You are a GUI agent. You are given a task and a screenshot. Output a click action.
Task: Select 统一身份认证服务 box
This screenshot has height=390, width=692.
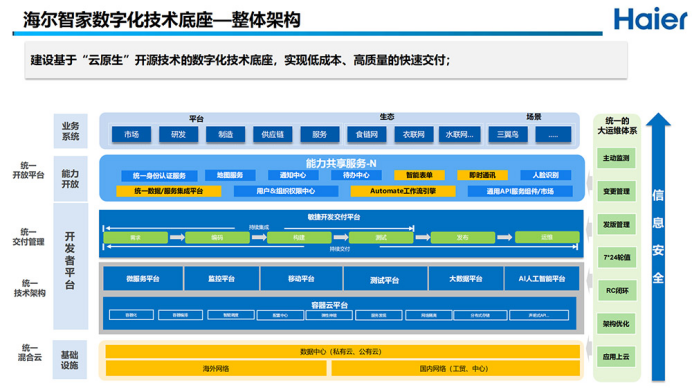coord(159,176)
